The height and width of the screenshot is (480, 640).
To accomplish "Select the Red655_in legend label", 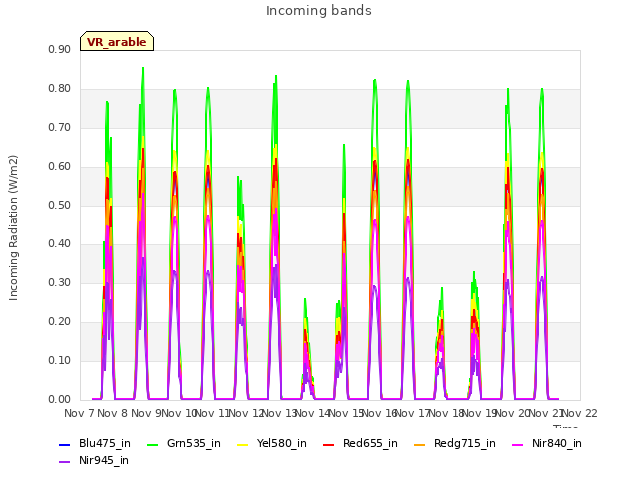I will pos(370,444).
